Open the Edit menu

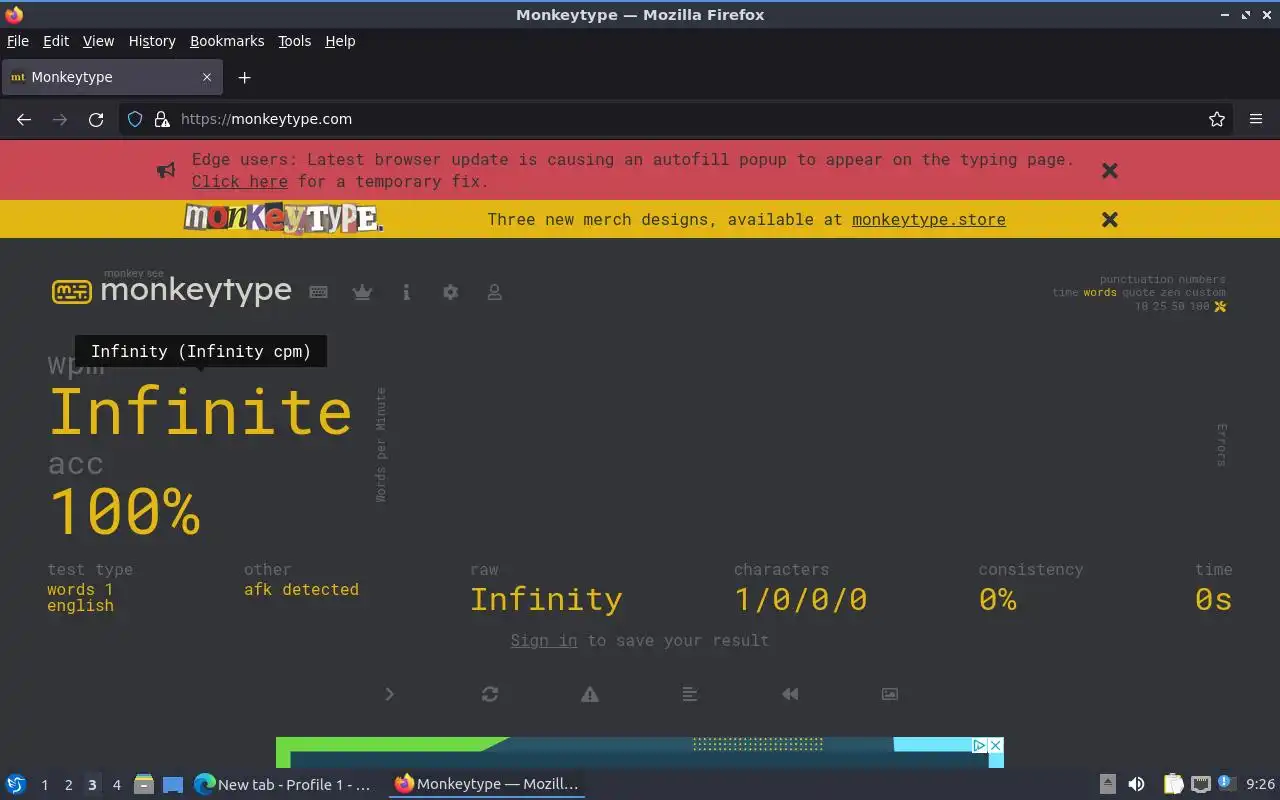tap(56, 41)
